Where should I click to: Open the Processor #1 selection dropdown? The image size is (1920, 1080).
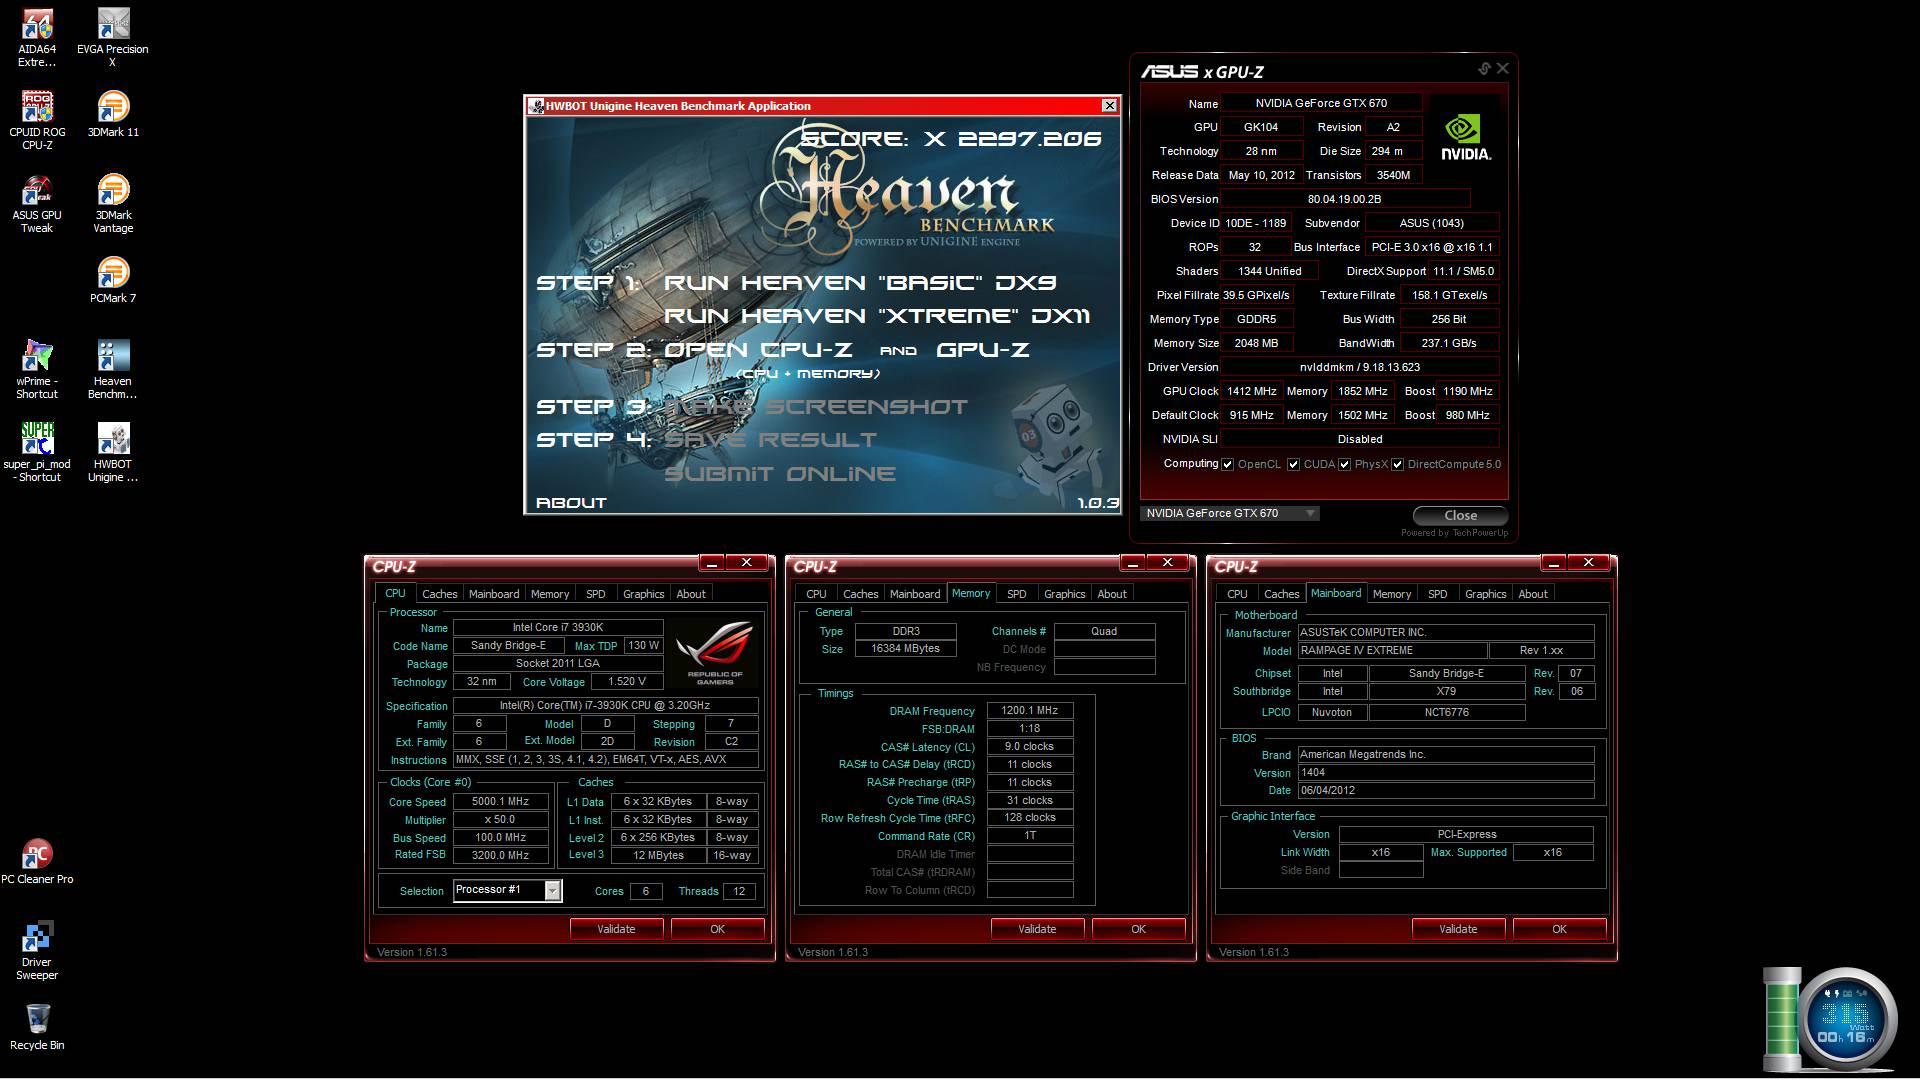(507, 890)
